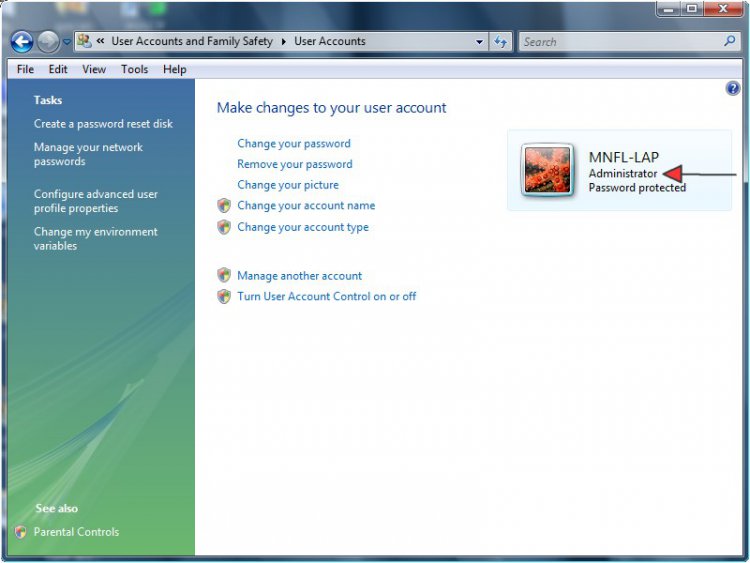Click the Forward navigation arrow button
The width and height of the screenshot is (750, 563).
48,42
